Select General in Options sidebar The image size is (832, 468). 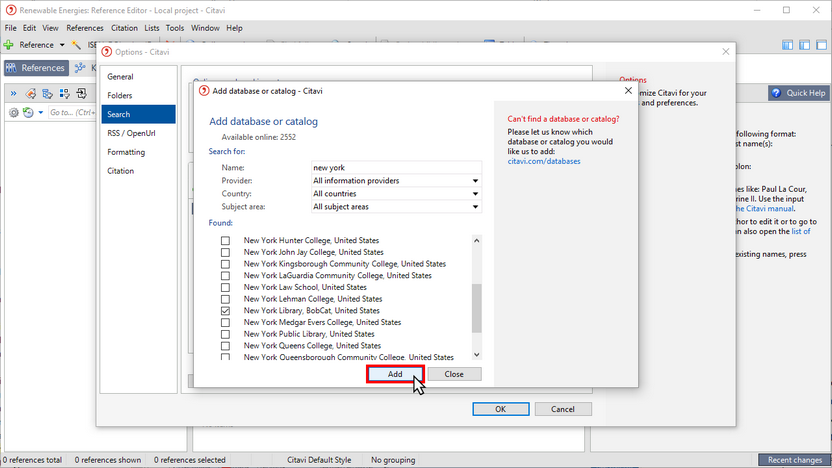(x=138, y=77)
